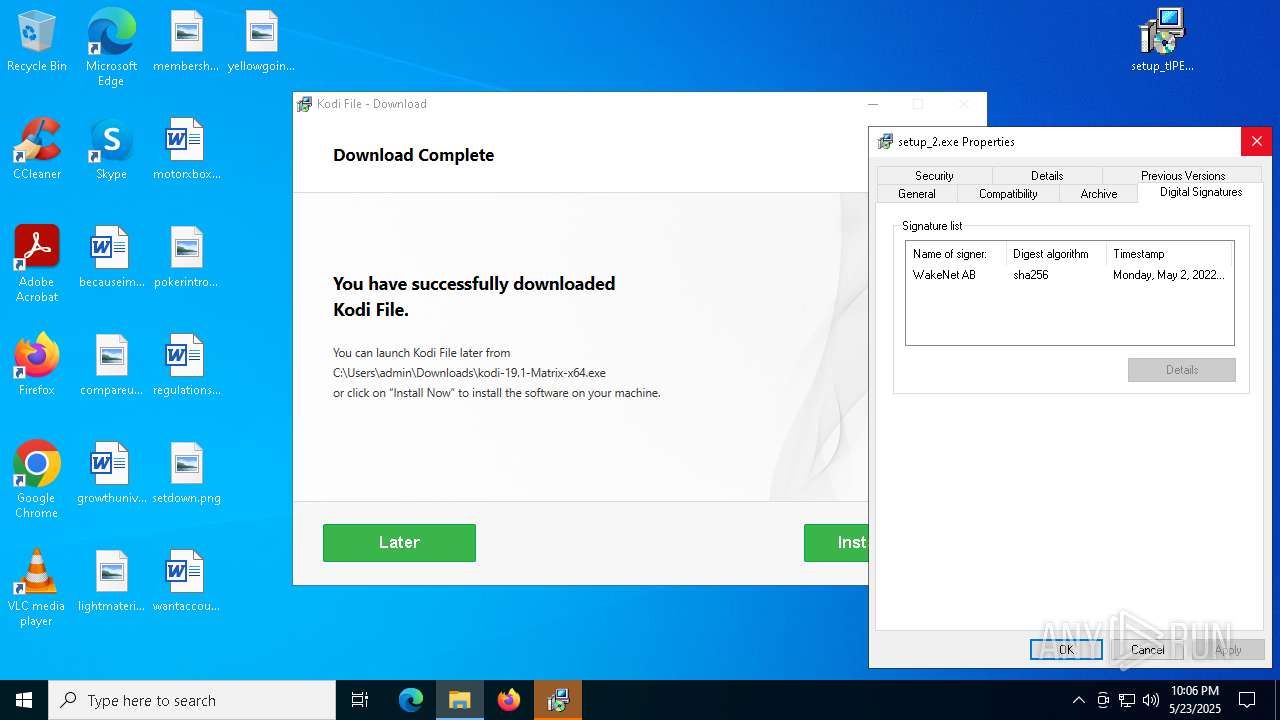This screenshot has width=1280, height=720.
Task: Click the Later button in Kodi installer
Action: 399,542
